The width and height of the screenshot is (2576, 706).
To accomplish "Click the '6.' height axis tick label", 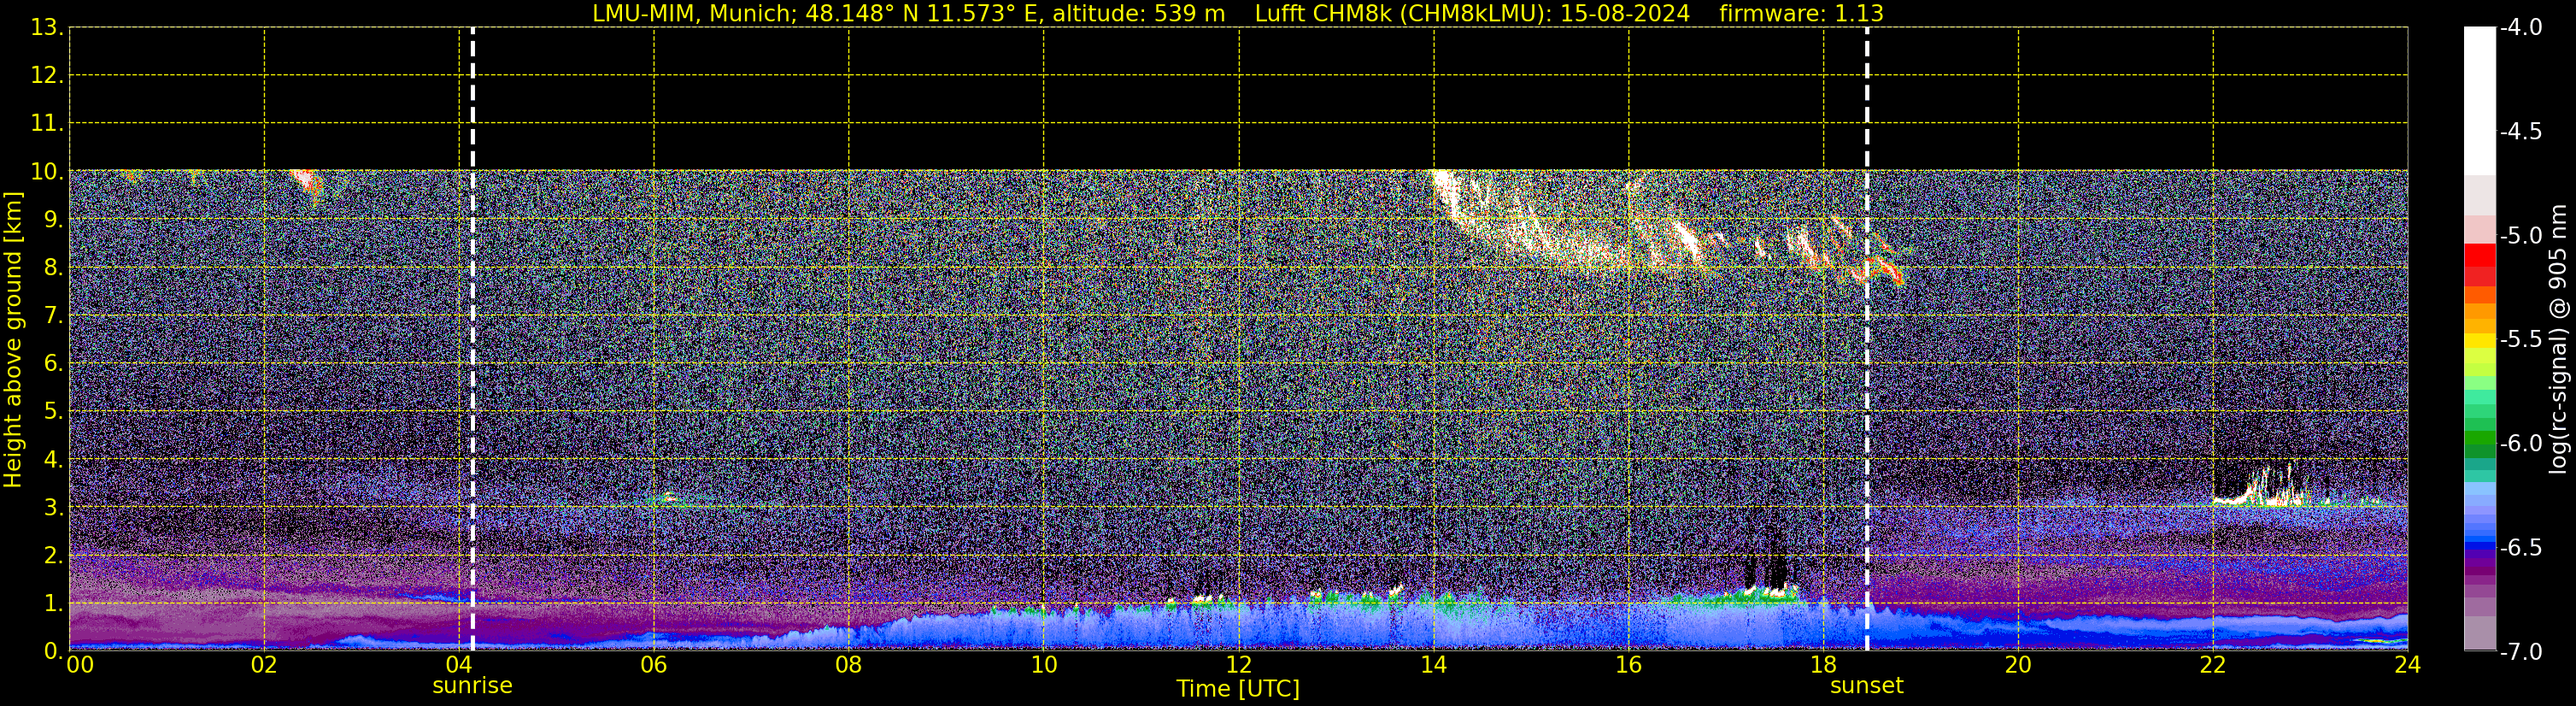I will 54,363.
